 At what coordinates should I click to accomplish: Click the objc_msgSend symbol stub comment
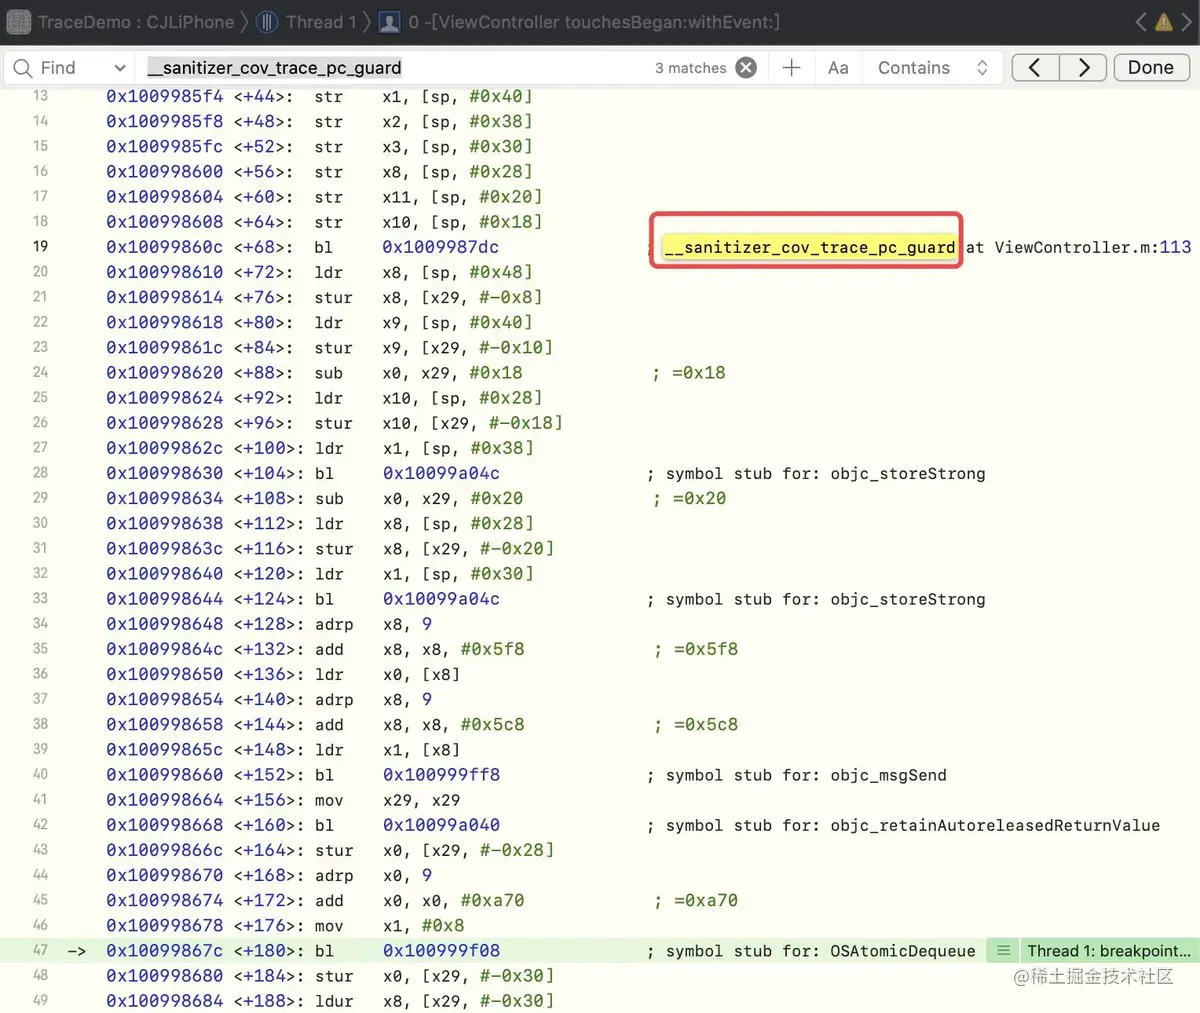pos(797,775)
